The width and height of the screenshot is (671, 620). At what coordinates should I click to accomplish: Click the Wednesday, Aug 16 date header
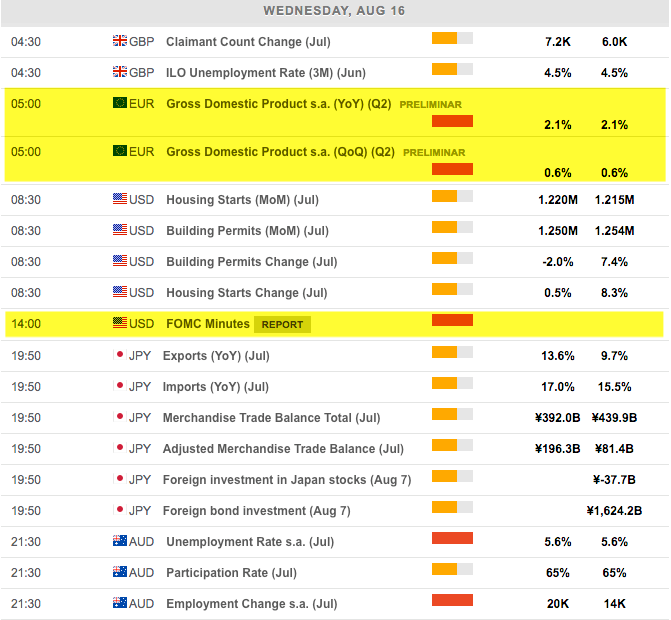(335, 11)
